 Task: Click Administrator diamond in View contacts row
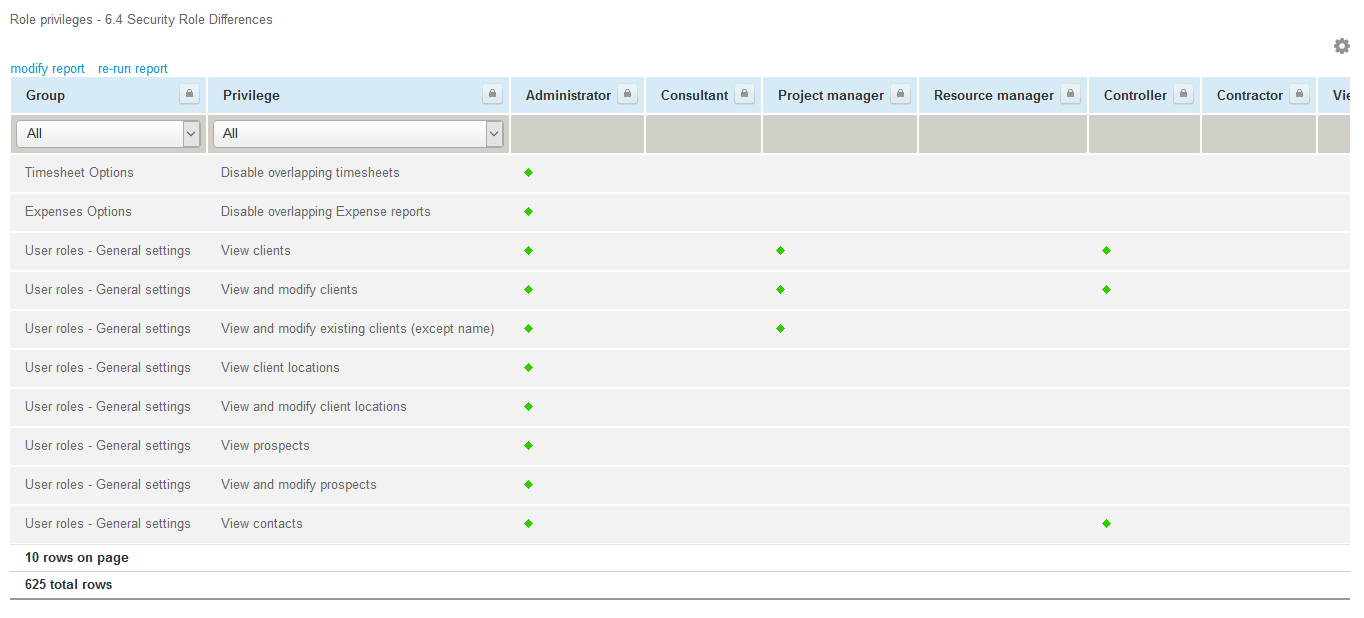pos(529,523)
